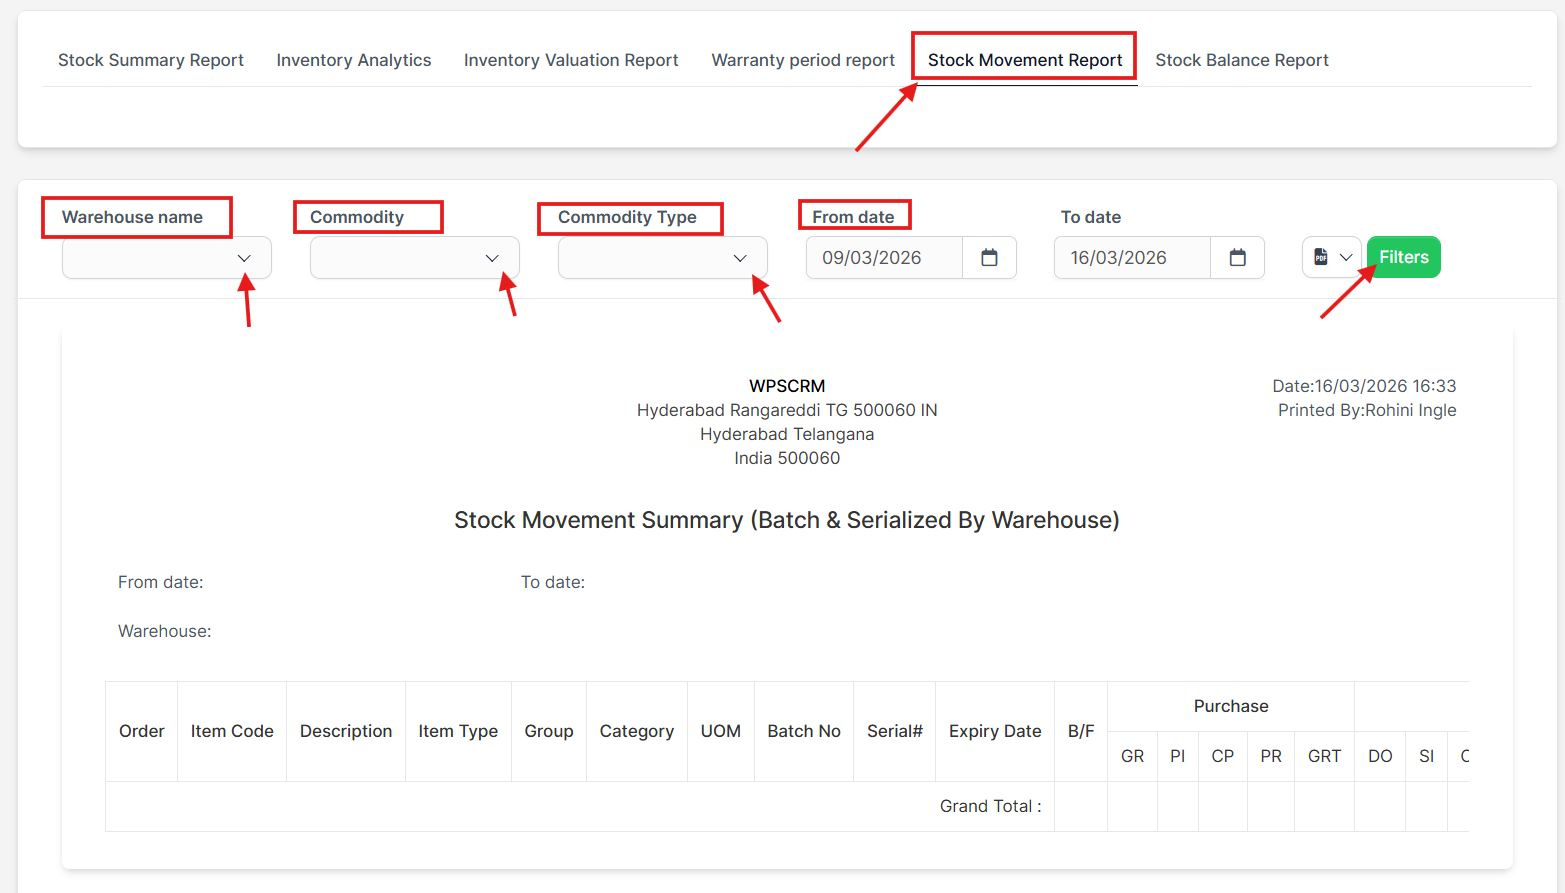Click the Description column header
The image size is (1565, 893).
pos(346,731)
